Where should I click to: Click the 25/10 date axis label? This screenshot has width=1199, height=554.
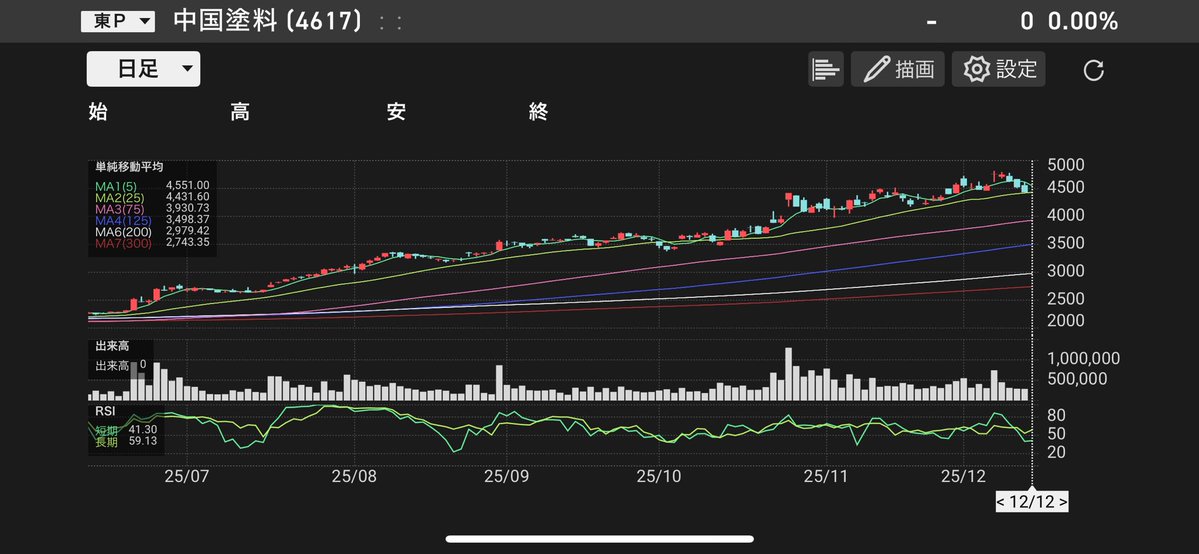click(x=659, y=475)
